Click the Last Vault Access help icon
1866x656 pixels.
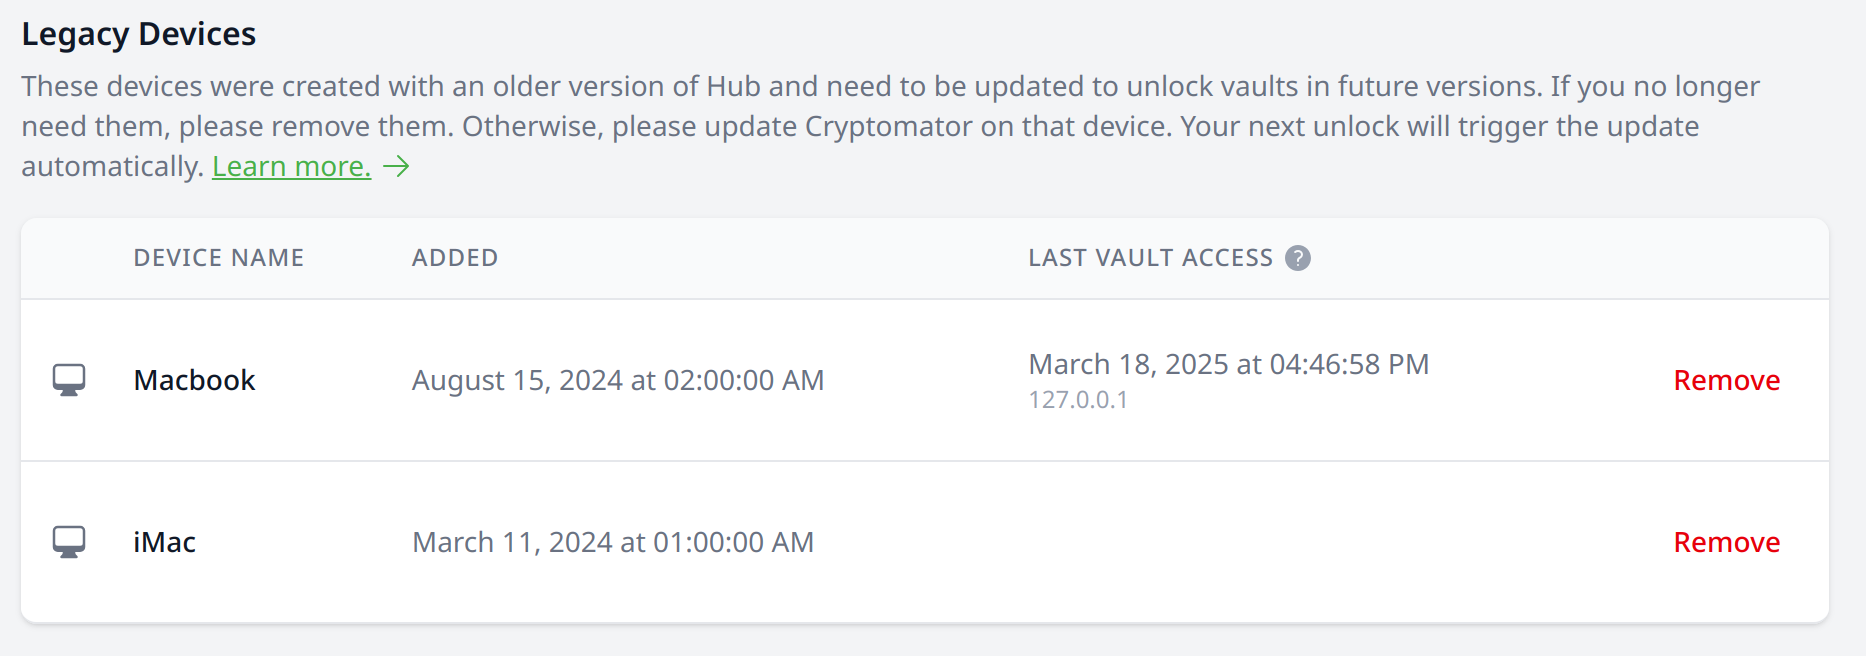click(1298, 258)
